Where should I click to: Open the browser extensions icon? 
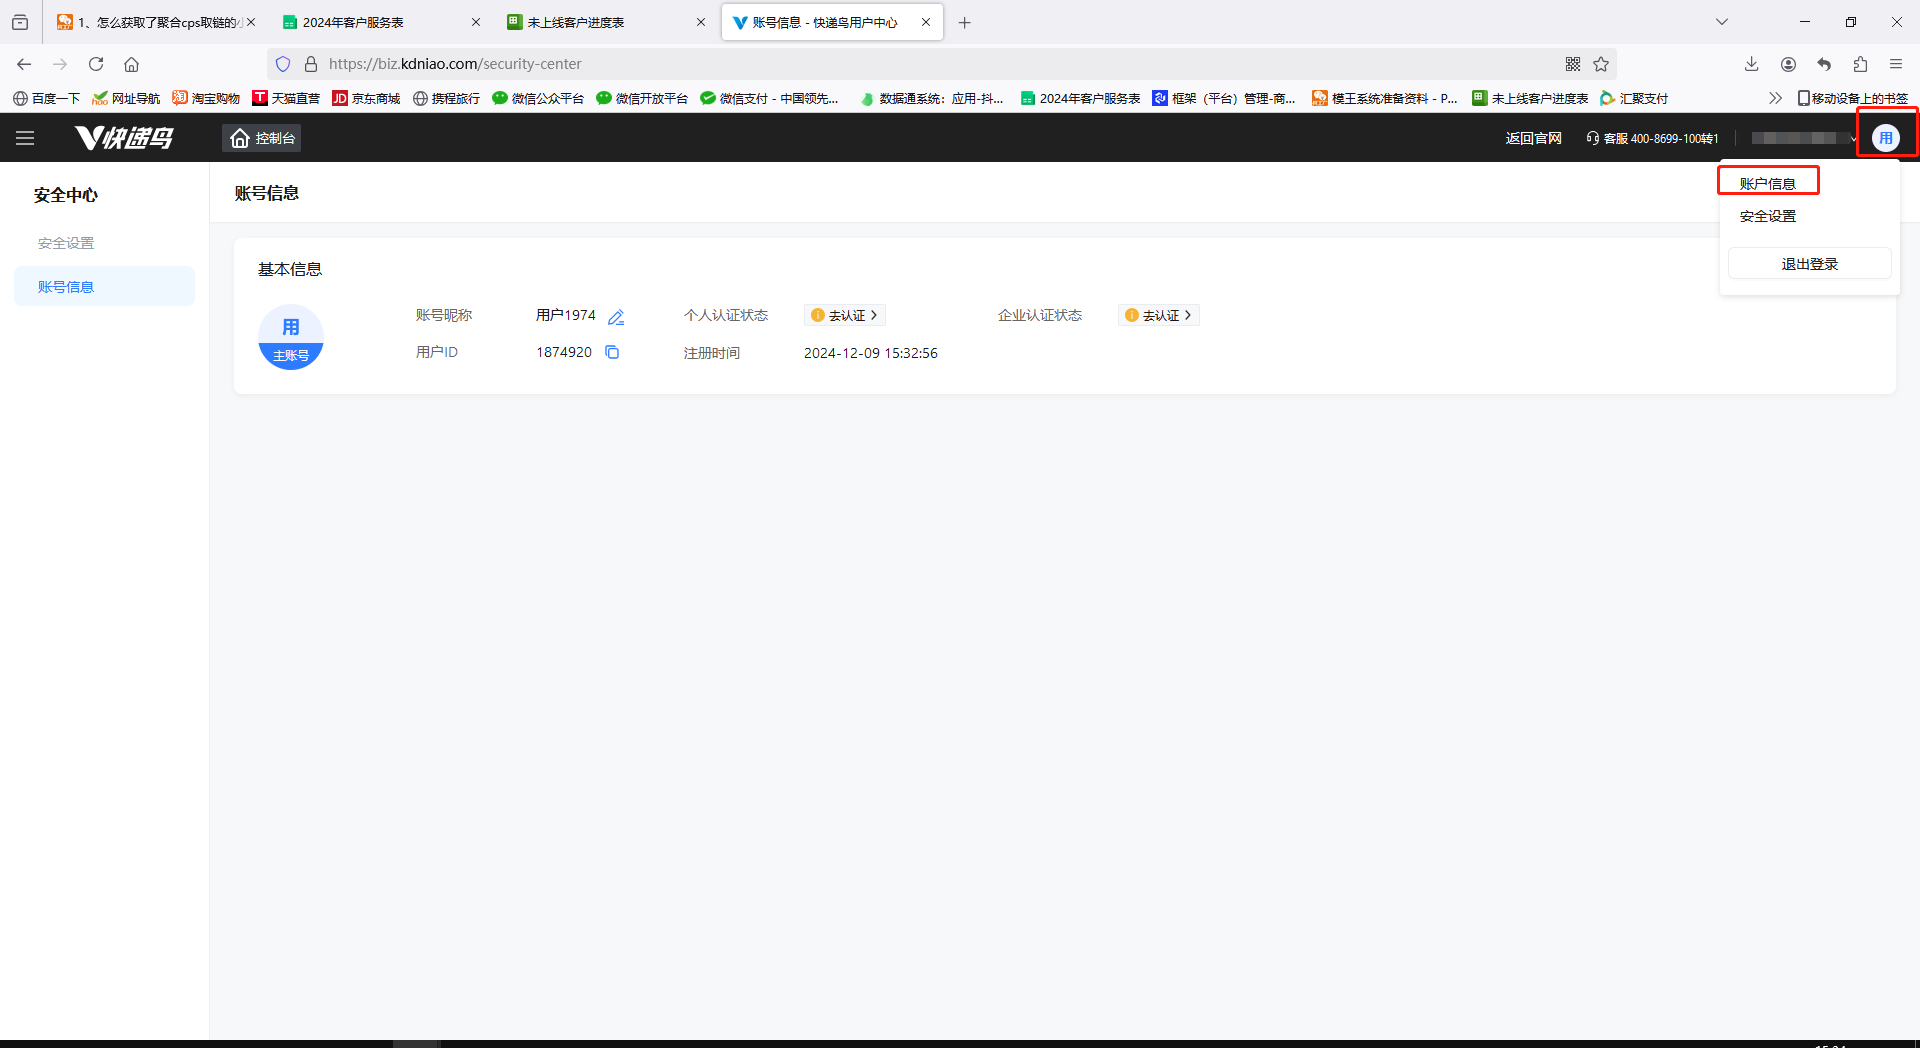[x=1860, y=64]
